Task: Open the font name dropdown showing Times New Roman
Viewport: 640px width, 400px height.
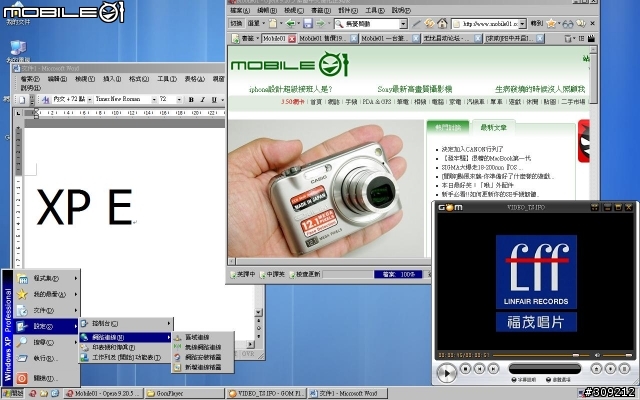Action: 154,100
